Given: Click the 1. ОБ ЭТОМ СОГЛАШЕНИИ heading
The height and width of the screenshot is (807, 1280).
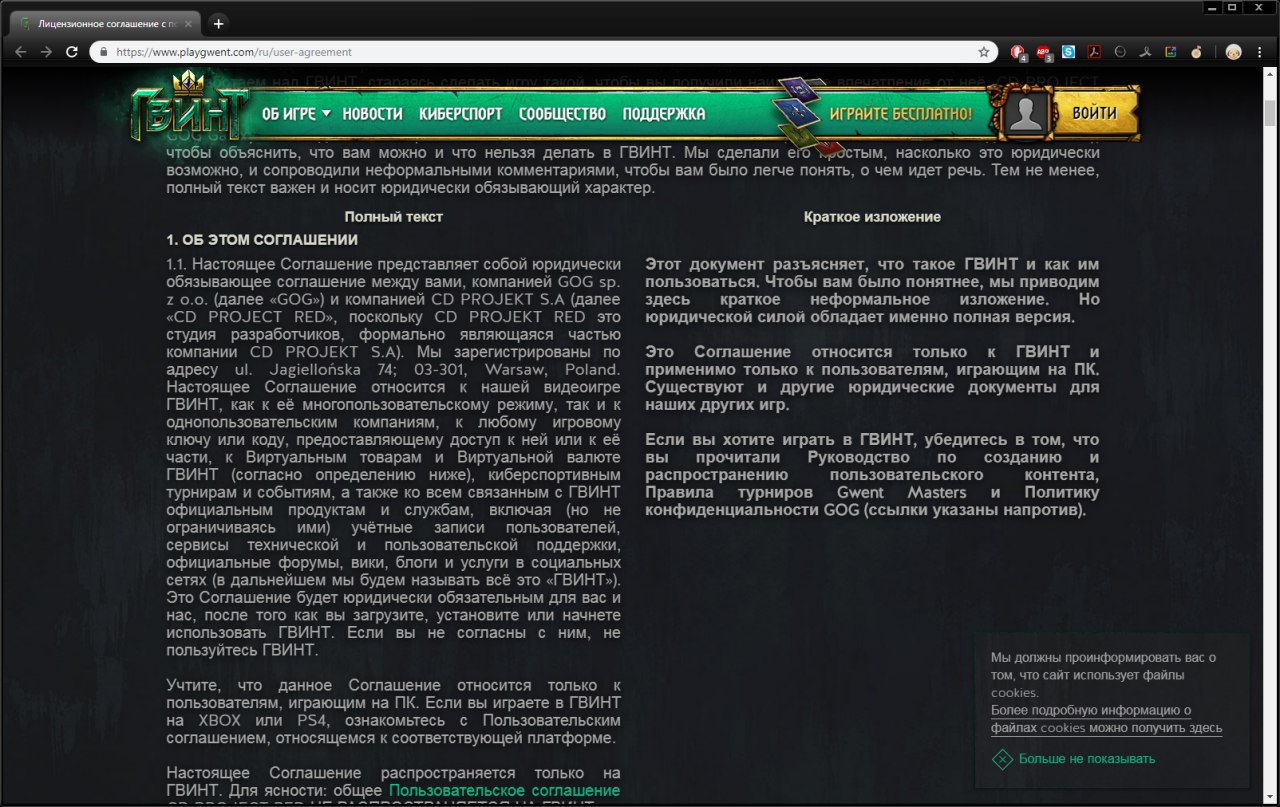Looking at the screenshot, I should pos(262,240).
